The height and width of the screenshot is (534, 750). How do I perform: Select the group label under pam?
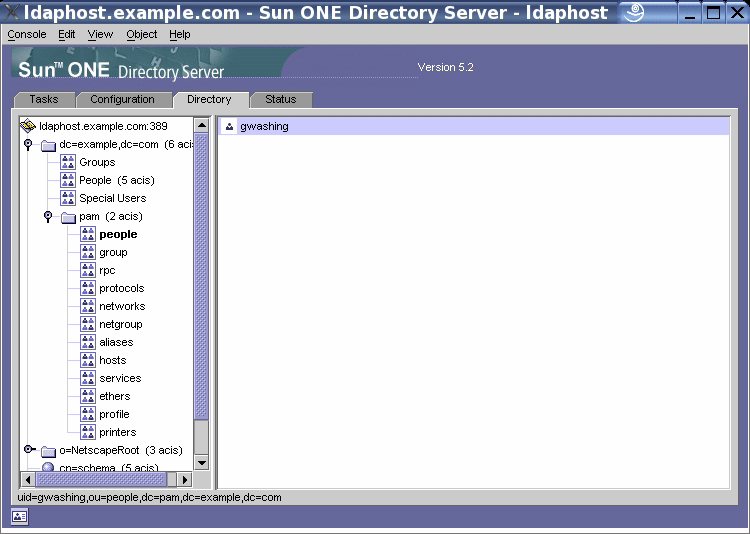pyautogui.click(x=113, y=253)
